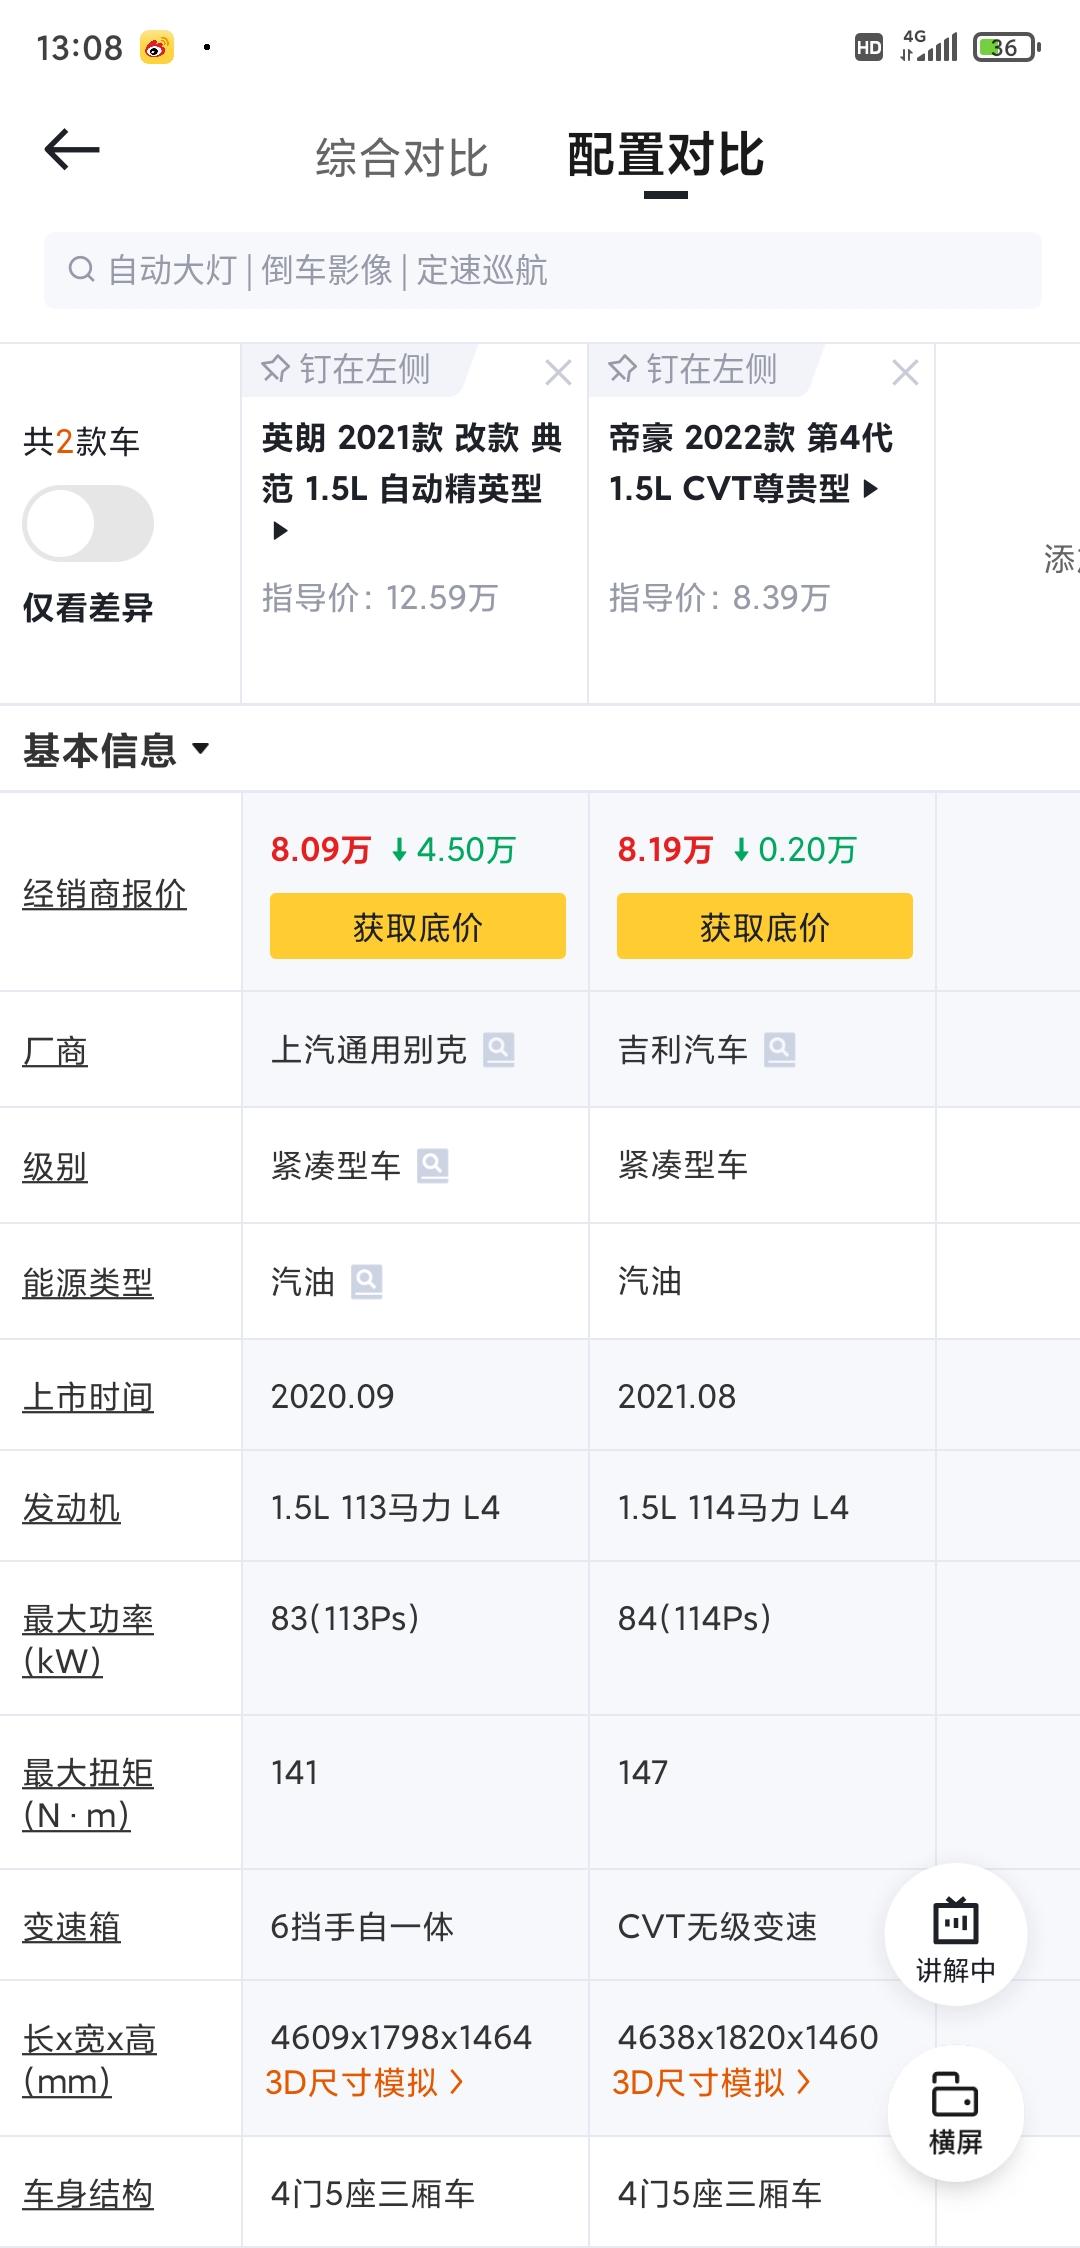
Task: Tap power value 83(113Ps)
Action: click(x=345, y=1618)
